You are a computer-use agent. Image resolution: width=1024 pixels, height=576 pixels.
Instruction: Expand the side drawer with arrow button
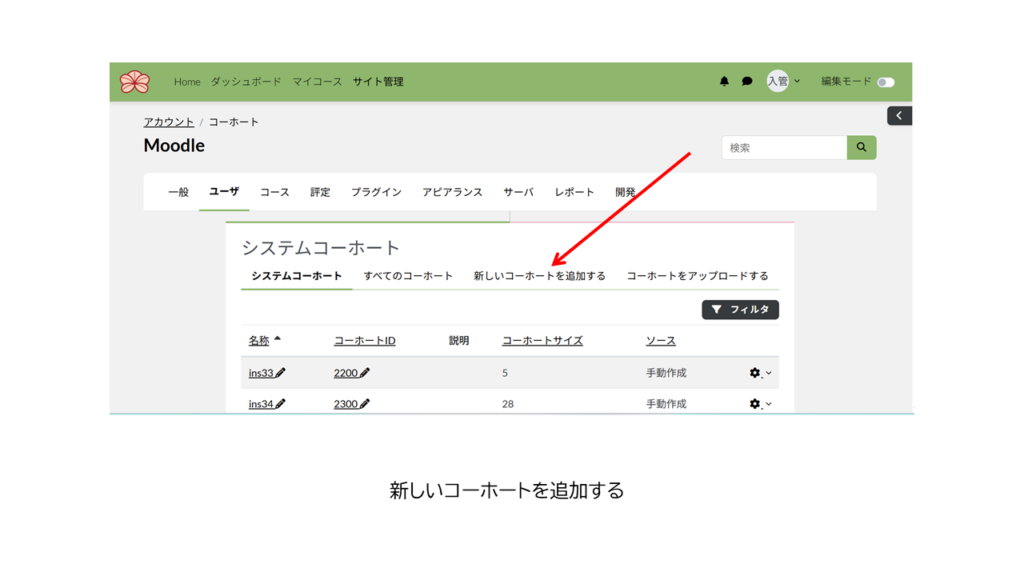click(x=899, y=116)
